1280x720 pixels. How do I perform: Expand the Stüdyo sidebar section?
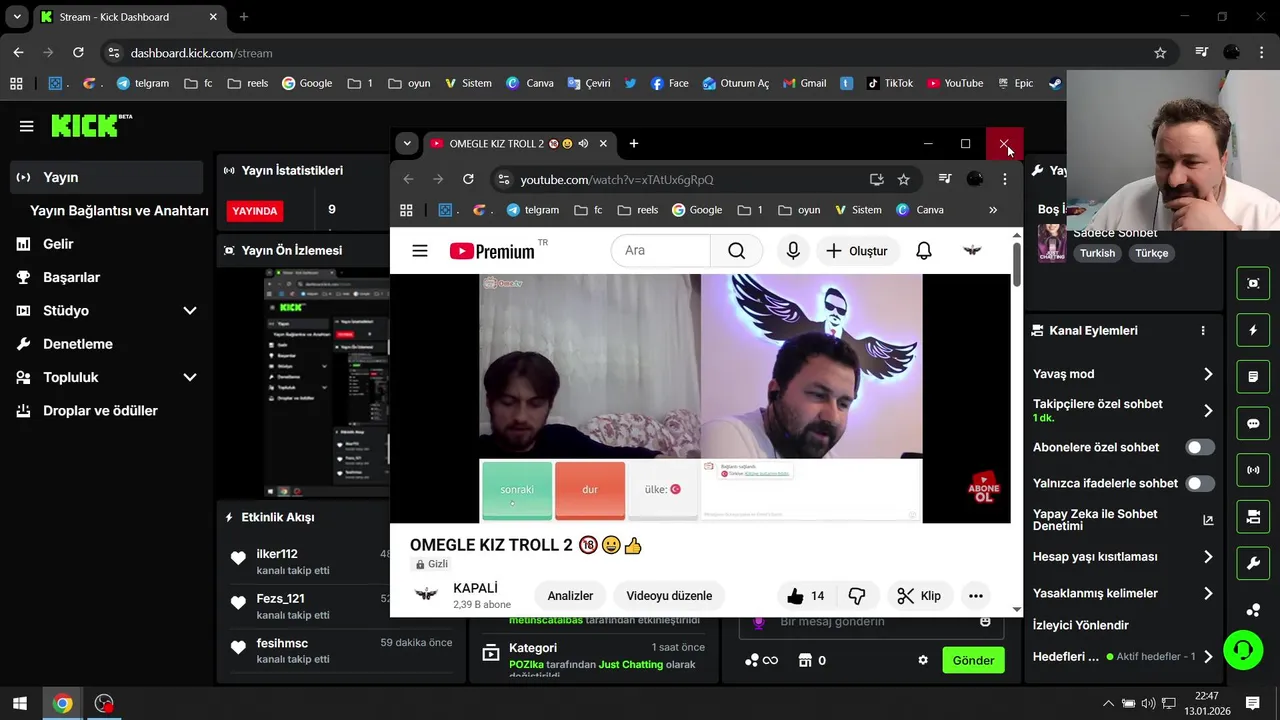pos(190,311)
